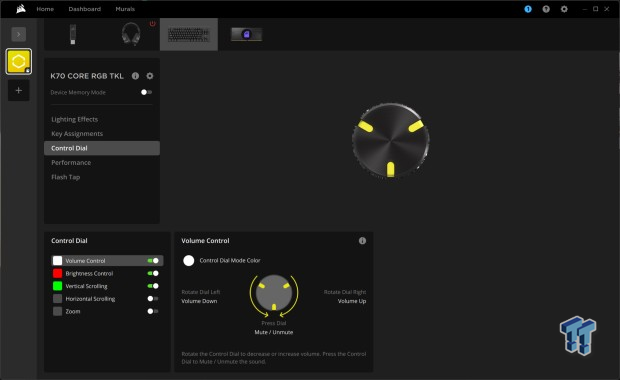This screenshot has width=620, height=380.
Task: Enable the Zoom dial mode toggle
Action: point(153,311)
